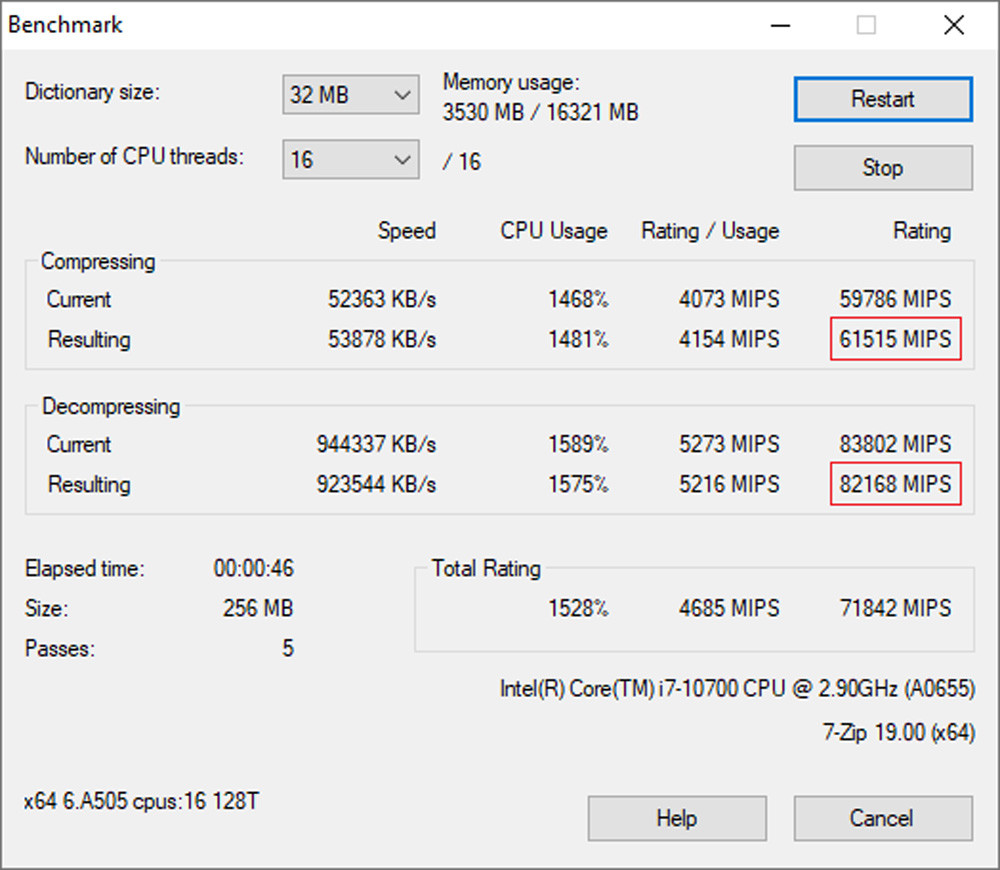
Task: Click the current compressing speed 52363 KB/s
Action: (382, 299)
